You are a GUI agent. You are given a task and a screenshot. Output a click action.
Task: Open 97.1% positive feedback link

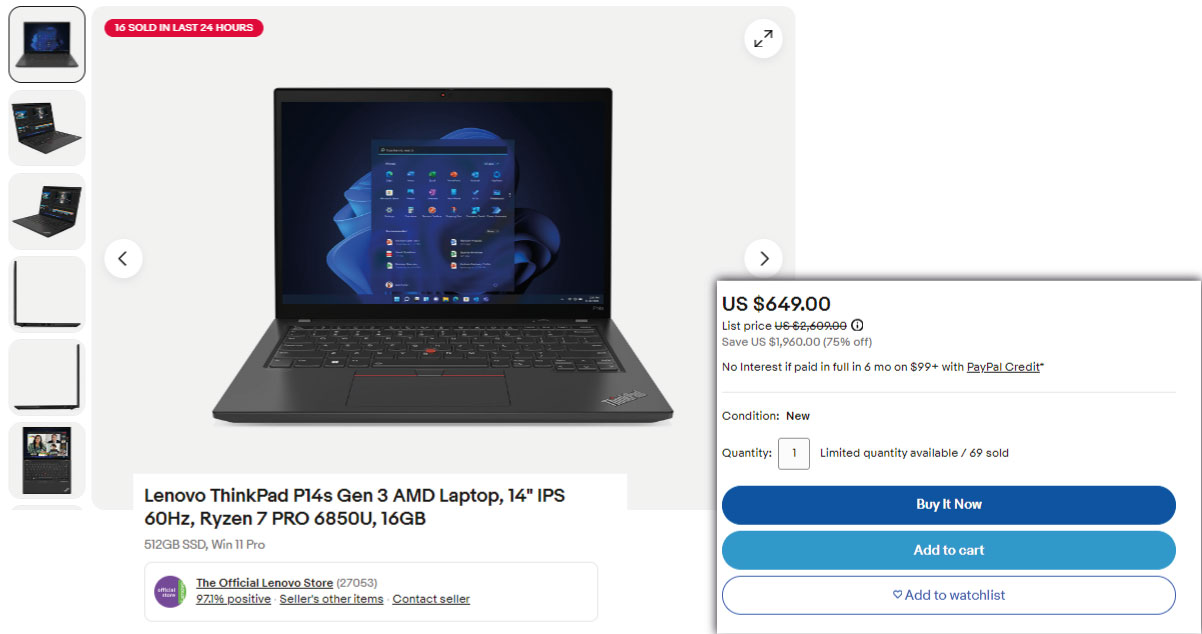[x=233, y=599]
